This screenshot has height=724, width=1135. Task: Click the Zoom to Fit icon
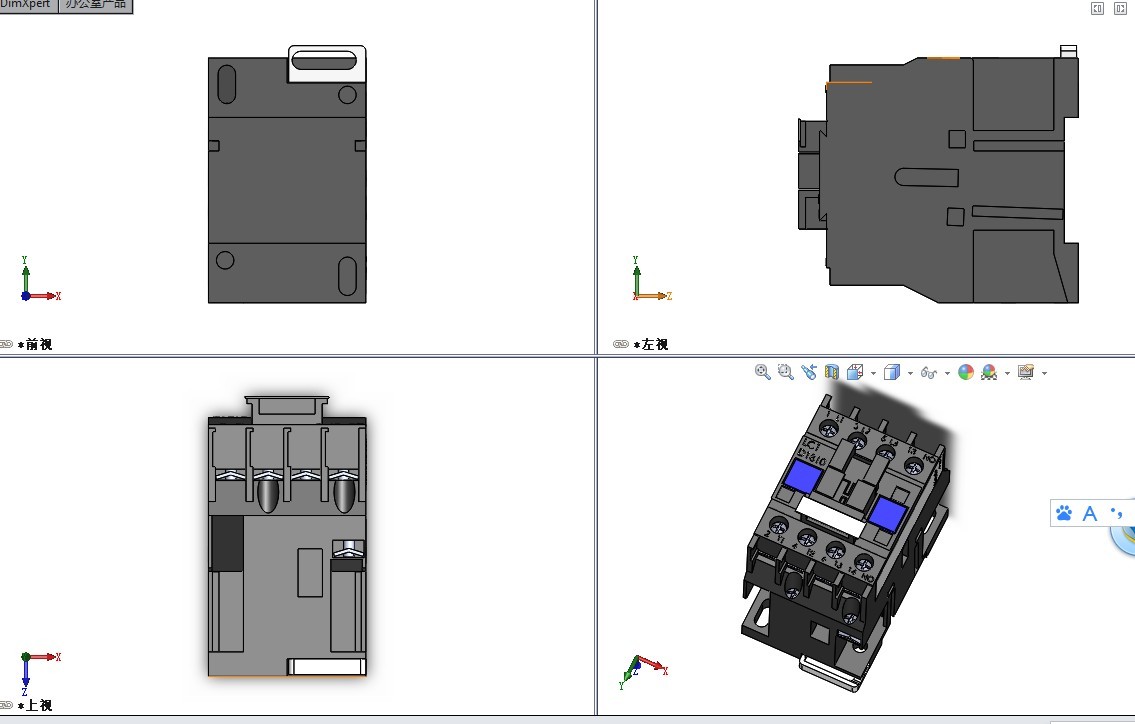pyautogui.click(x=762, y=372)
